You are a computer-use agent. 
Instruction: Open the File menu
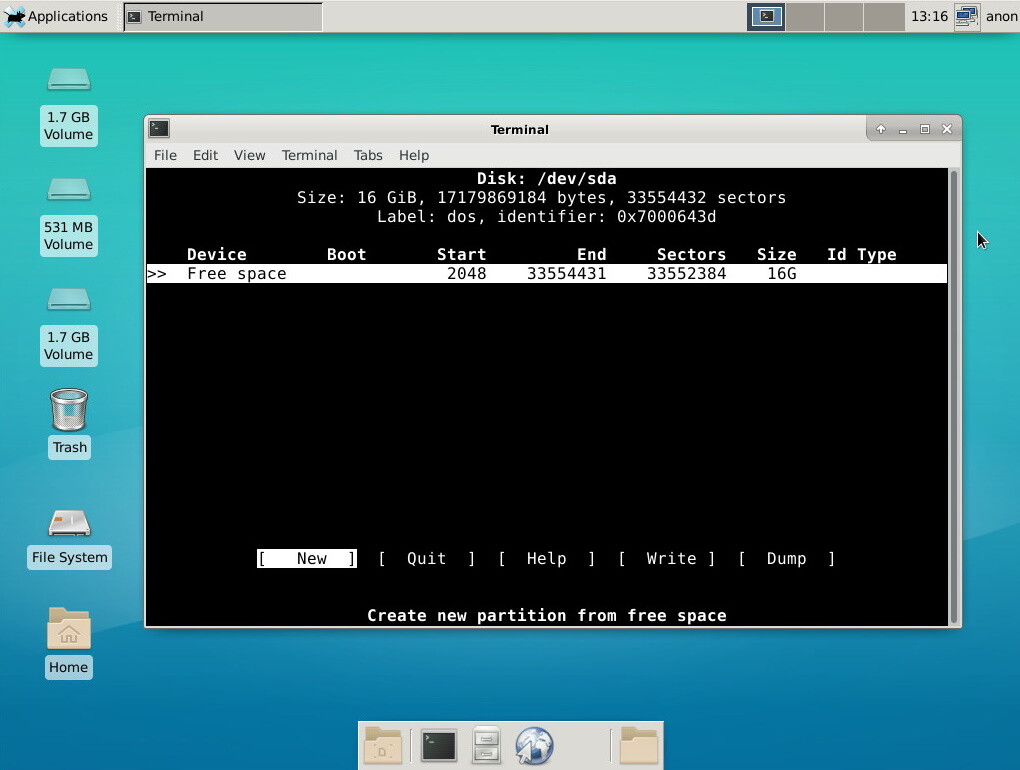tap(165, 155)
